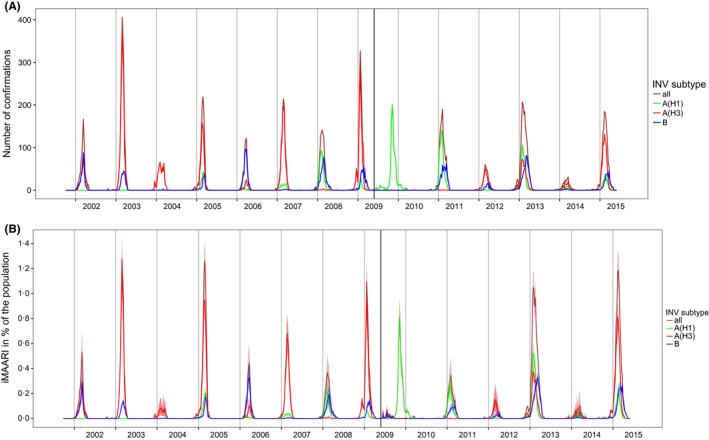Pick the 2003 year label under panel B
The image size is (709, 440).
coord(136,435)
